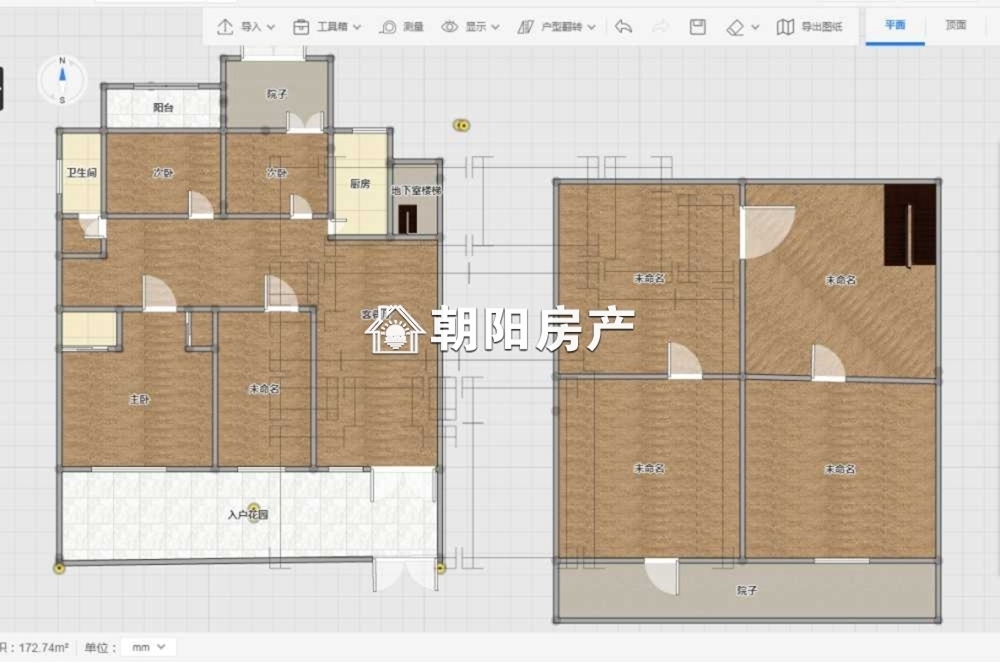Viewport: 1000px width, 662px height.
Task: Switch to the 平面 tab
Action: tap(895, 26)
